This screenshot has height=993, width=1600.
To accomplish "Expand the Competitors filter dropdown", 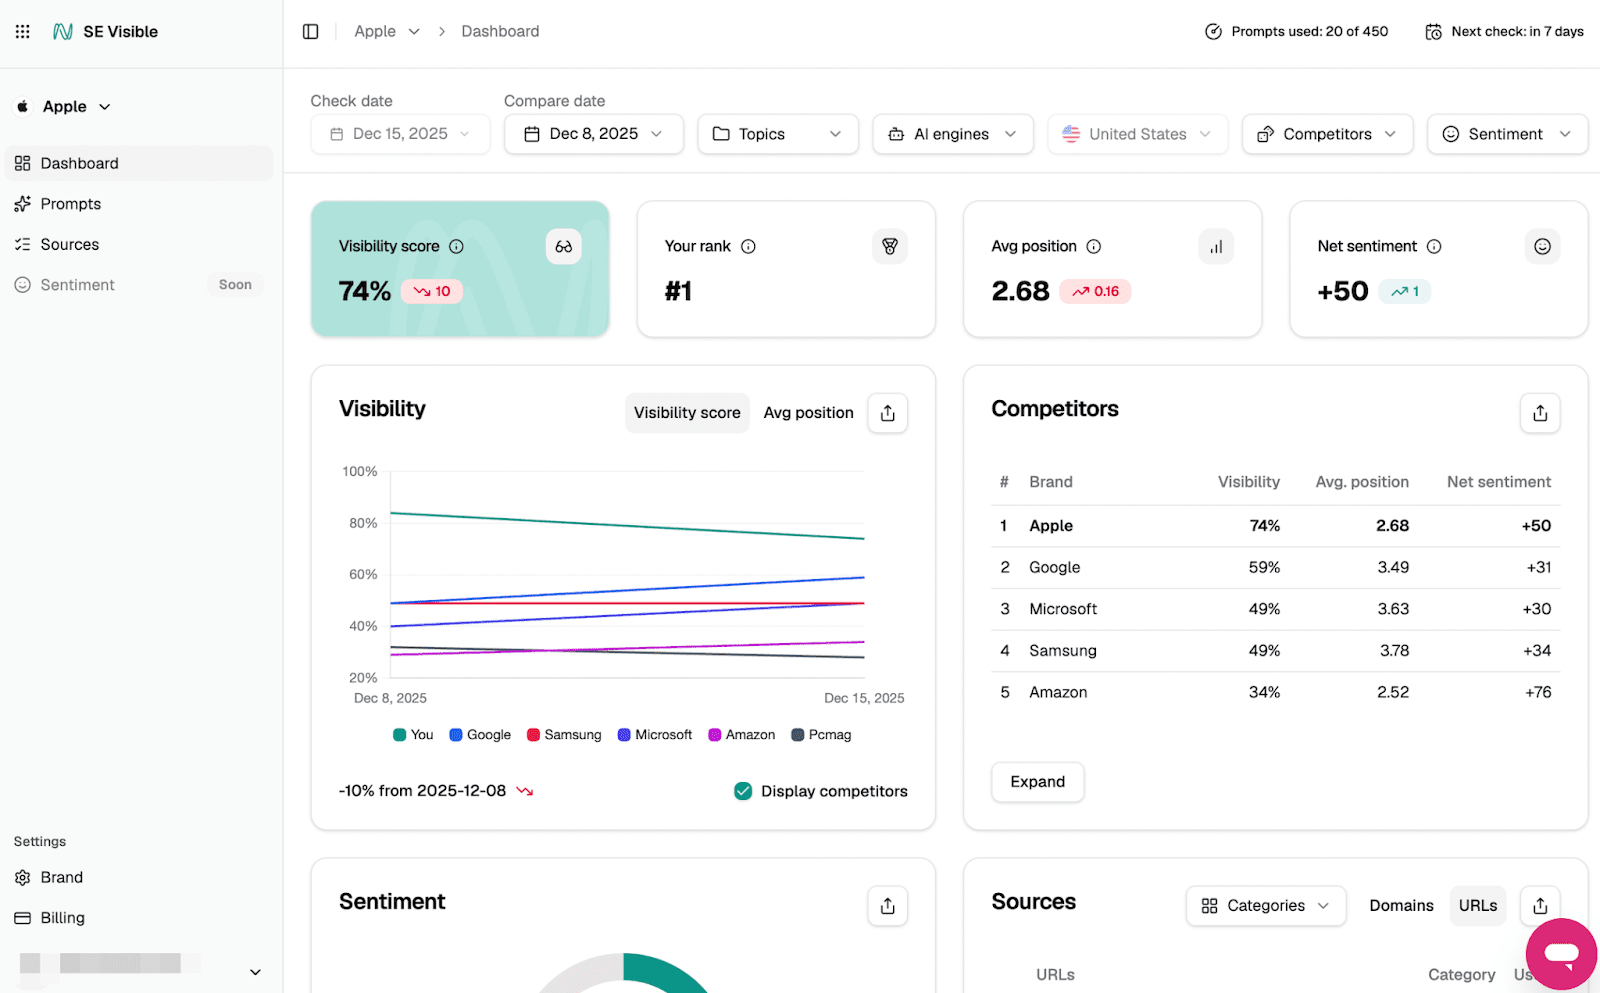I will (x=1326, y=133).
